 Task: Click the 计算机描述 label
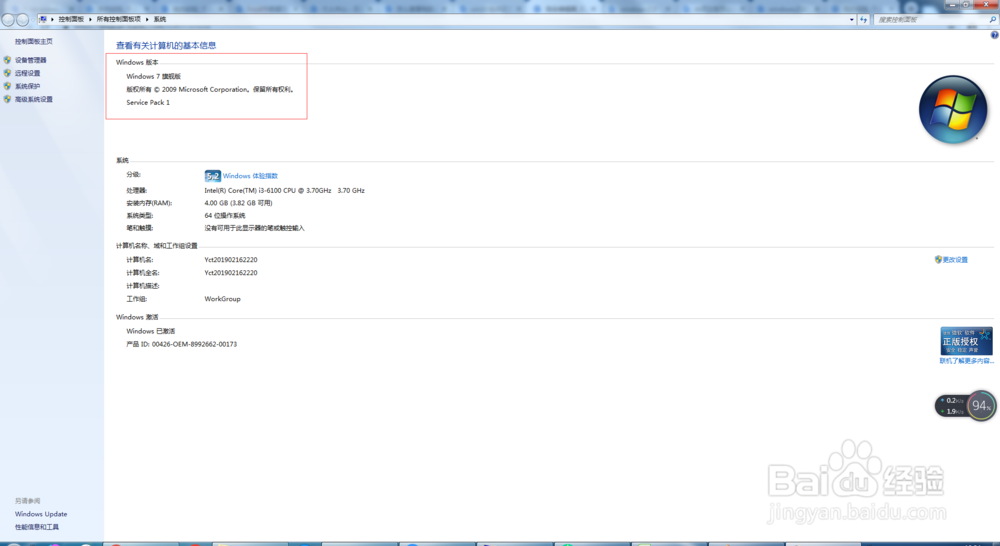[143, 286]
